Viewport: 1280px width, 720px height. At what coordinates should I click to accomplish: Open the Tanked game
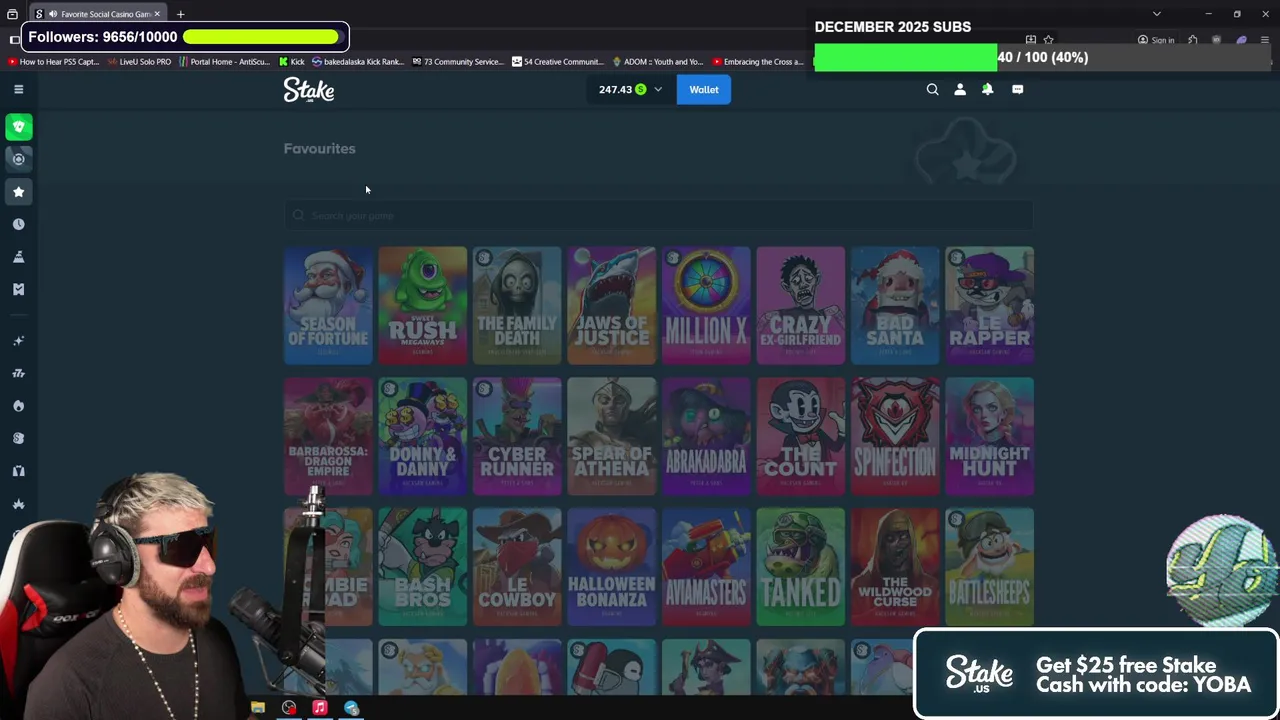click(800, 567)
